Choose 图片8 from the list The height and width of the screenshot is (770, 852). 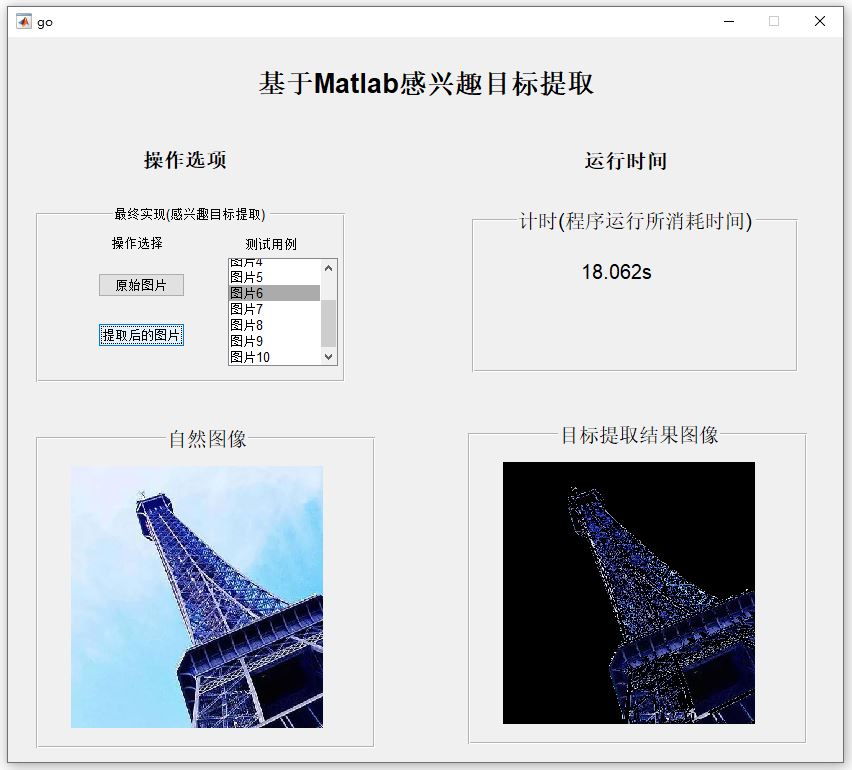tap(274, 325)
